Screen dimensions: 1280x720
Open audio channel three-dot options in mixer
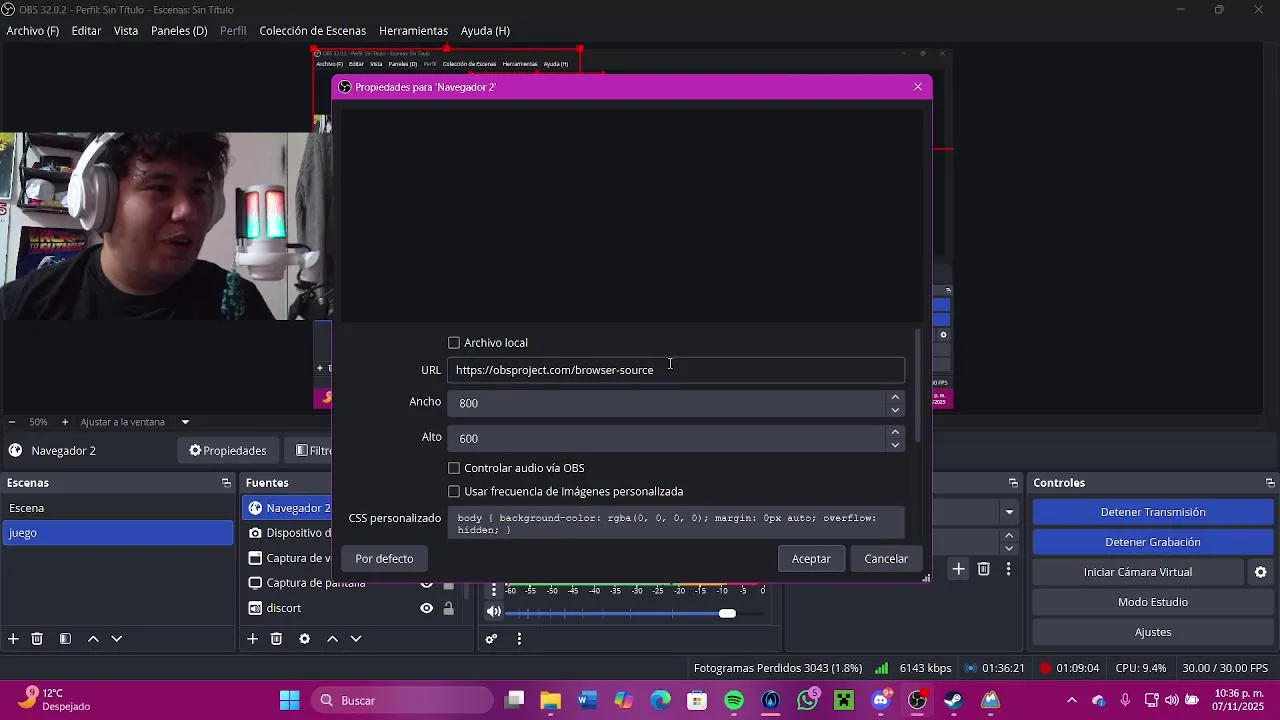(x=493, y=591)
